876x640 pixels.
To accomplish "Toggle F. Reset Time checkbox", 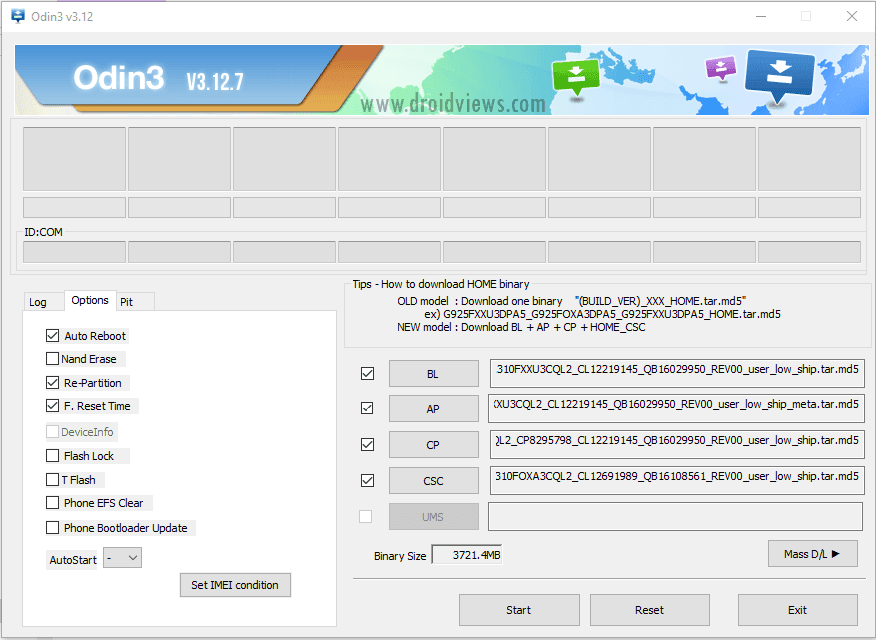I will tap(53, 406).
